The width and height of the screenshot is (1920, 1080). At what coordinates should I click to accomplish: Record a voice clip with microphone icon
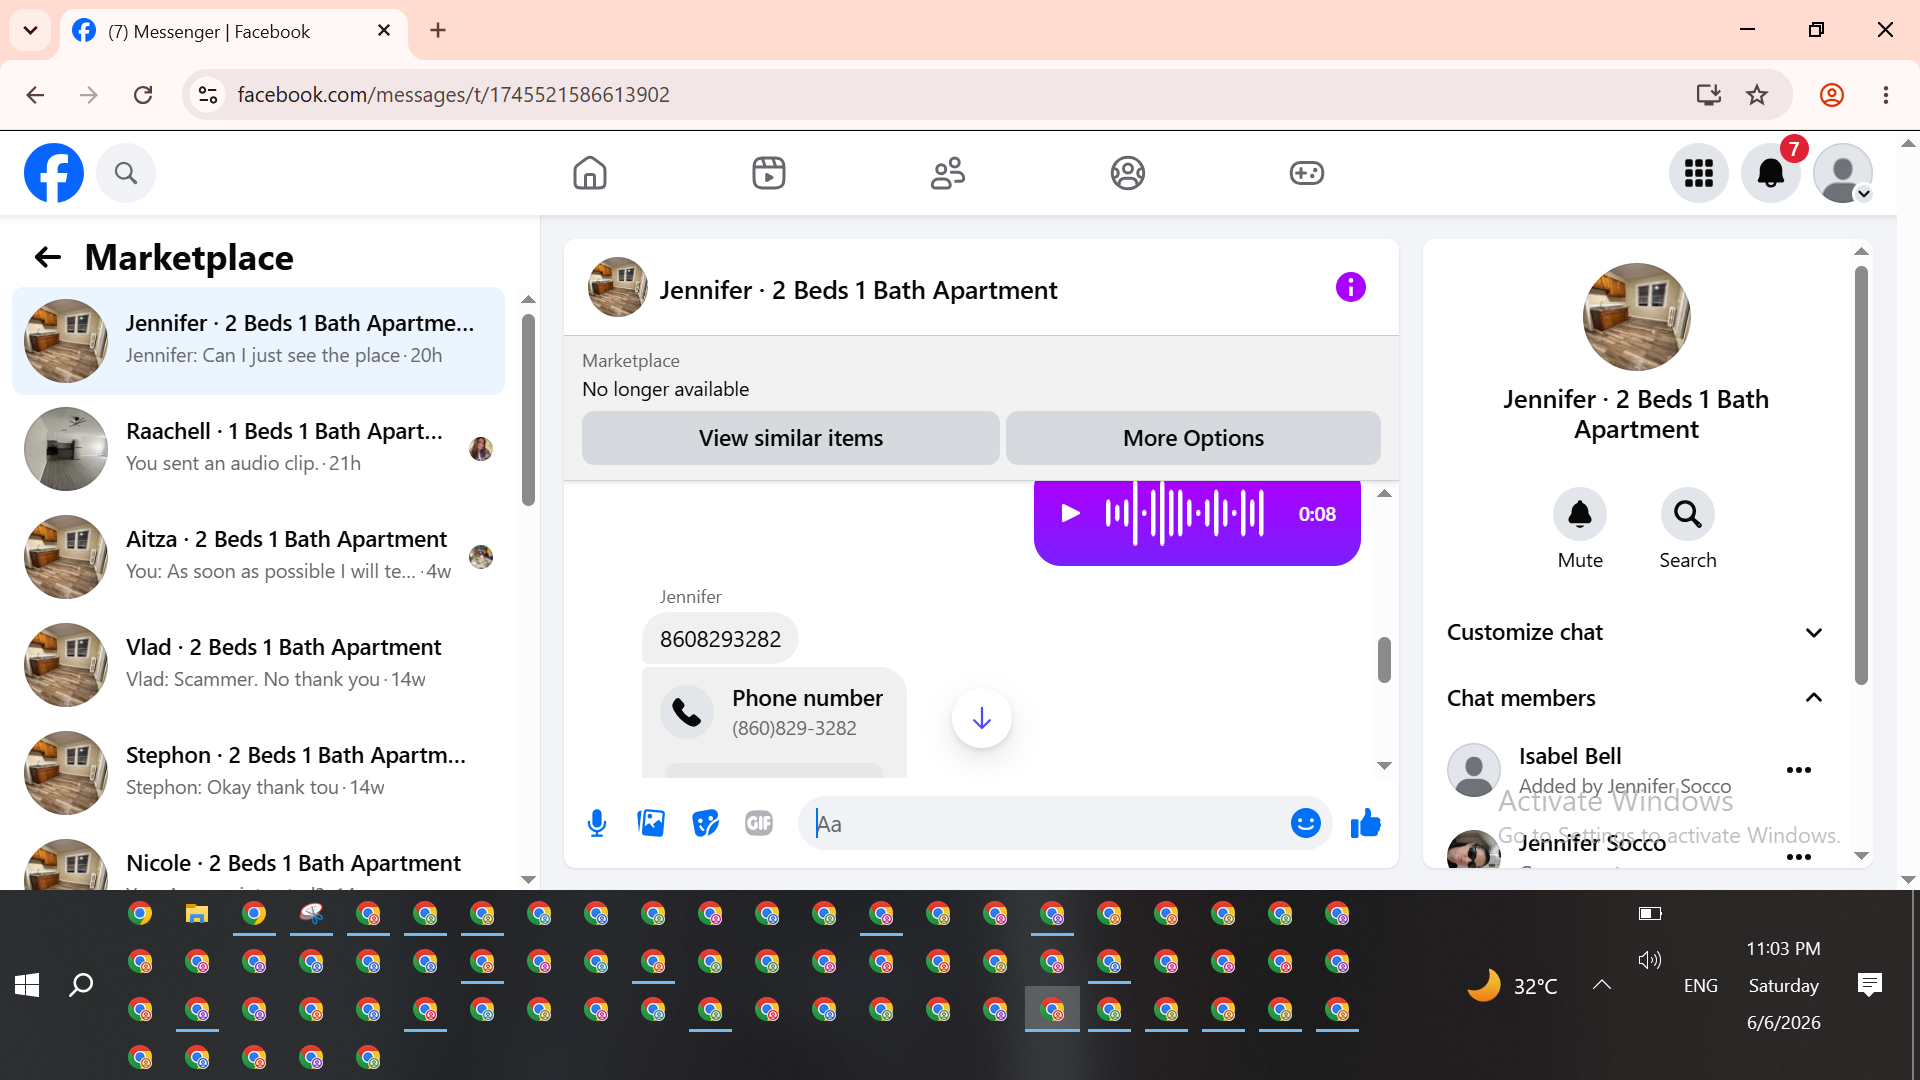[597, 824]
